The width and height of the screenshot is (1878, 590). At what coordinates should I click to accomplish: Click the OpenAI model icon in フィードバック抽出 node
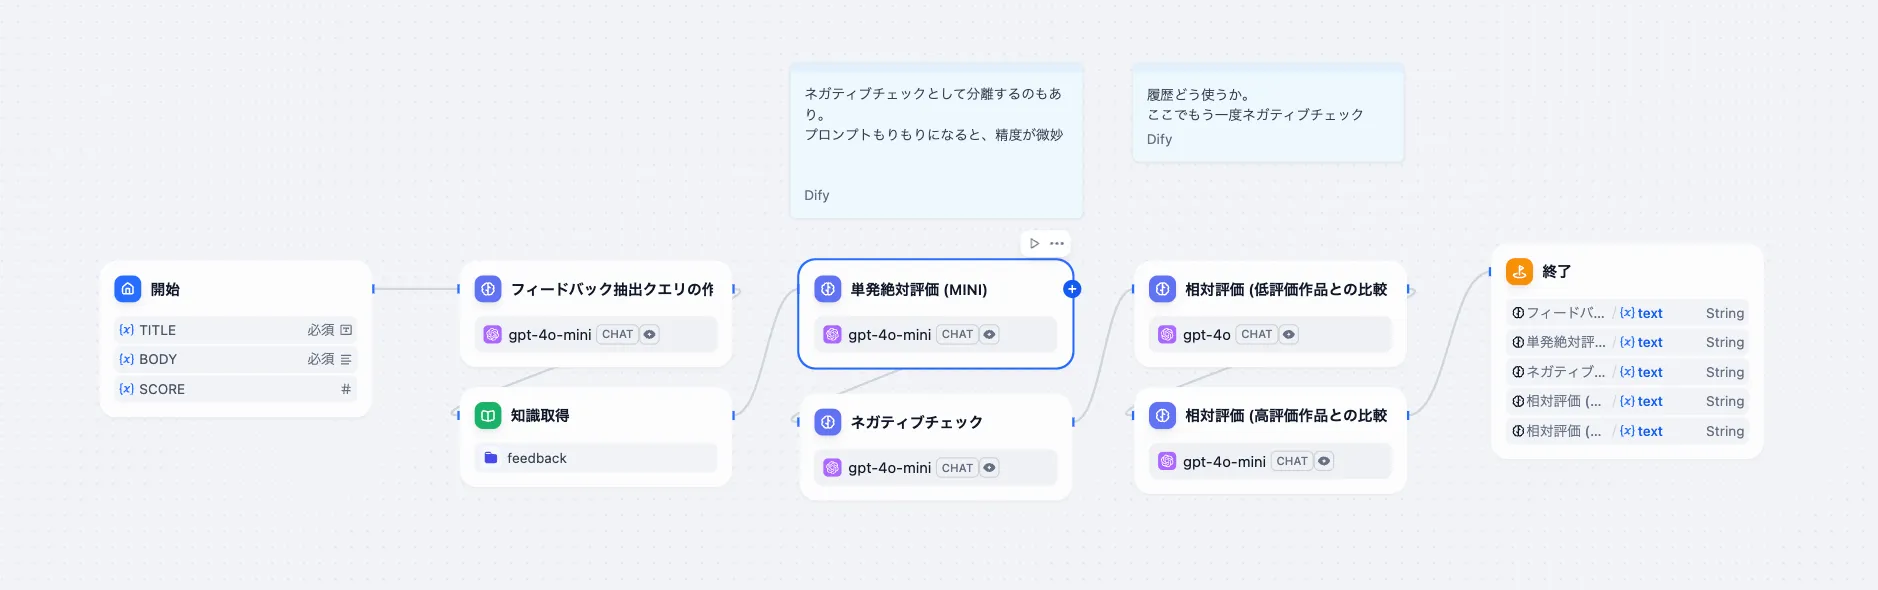coord(492,334)
